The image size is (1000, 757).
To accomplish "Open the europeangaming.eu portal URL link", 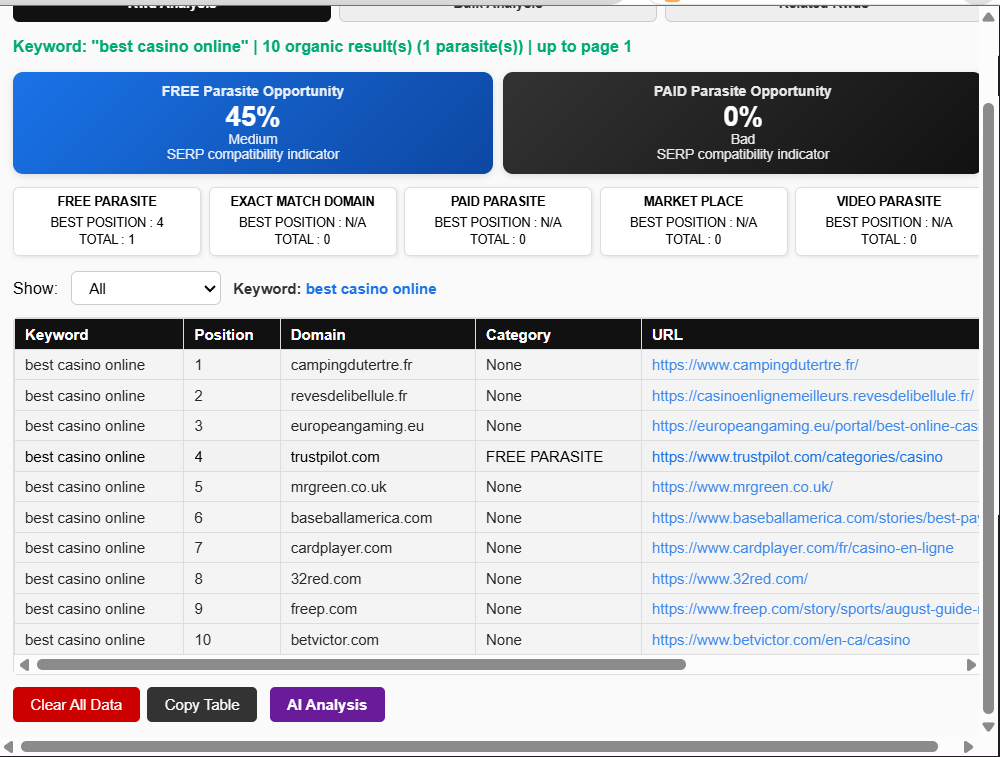I will (x=814, y=426).
